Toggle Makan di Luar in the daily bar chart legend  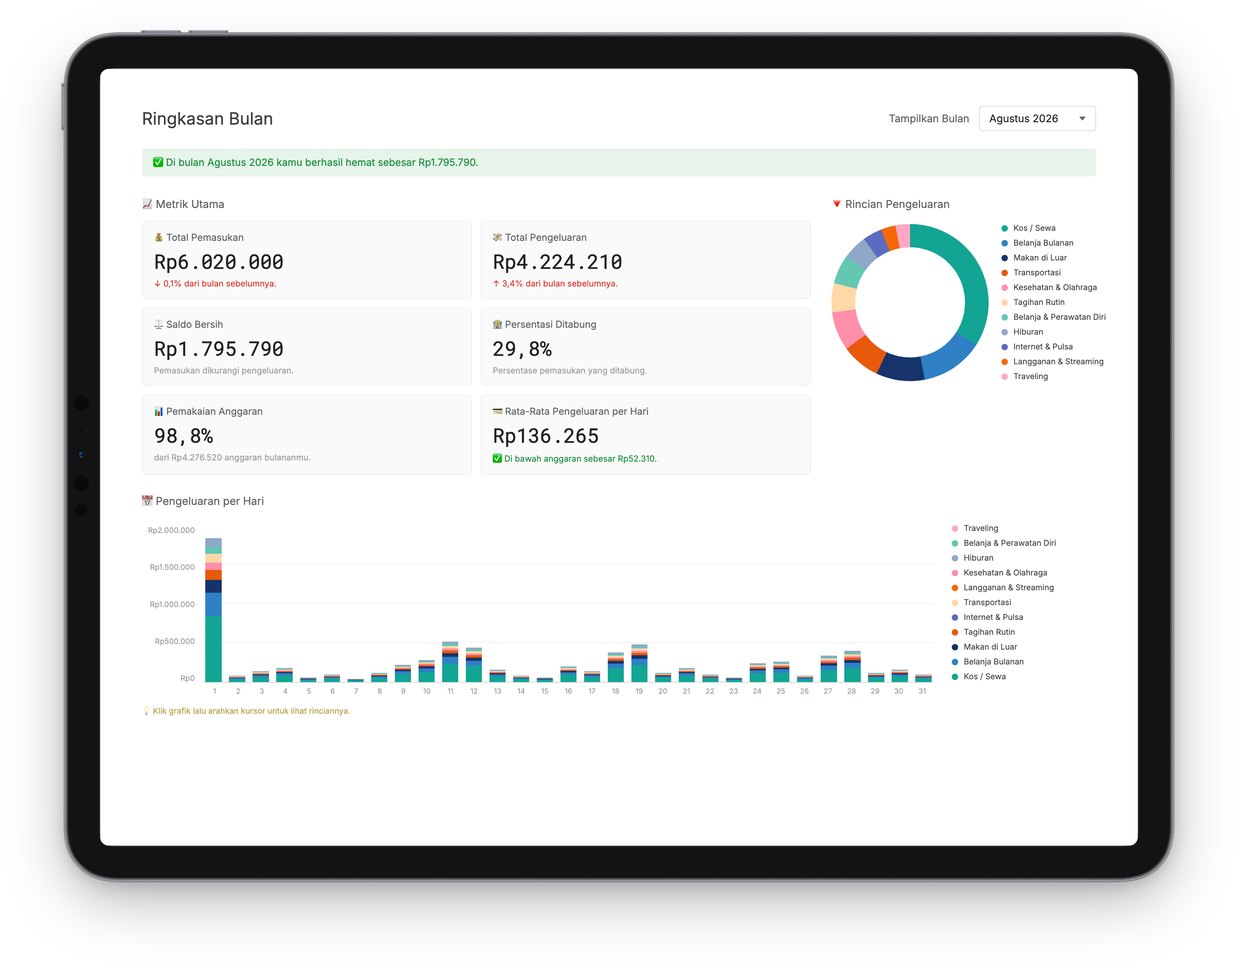click(x=984, y=647)
